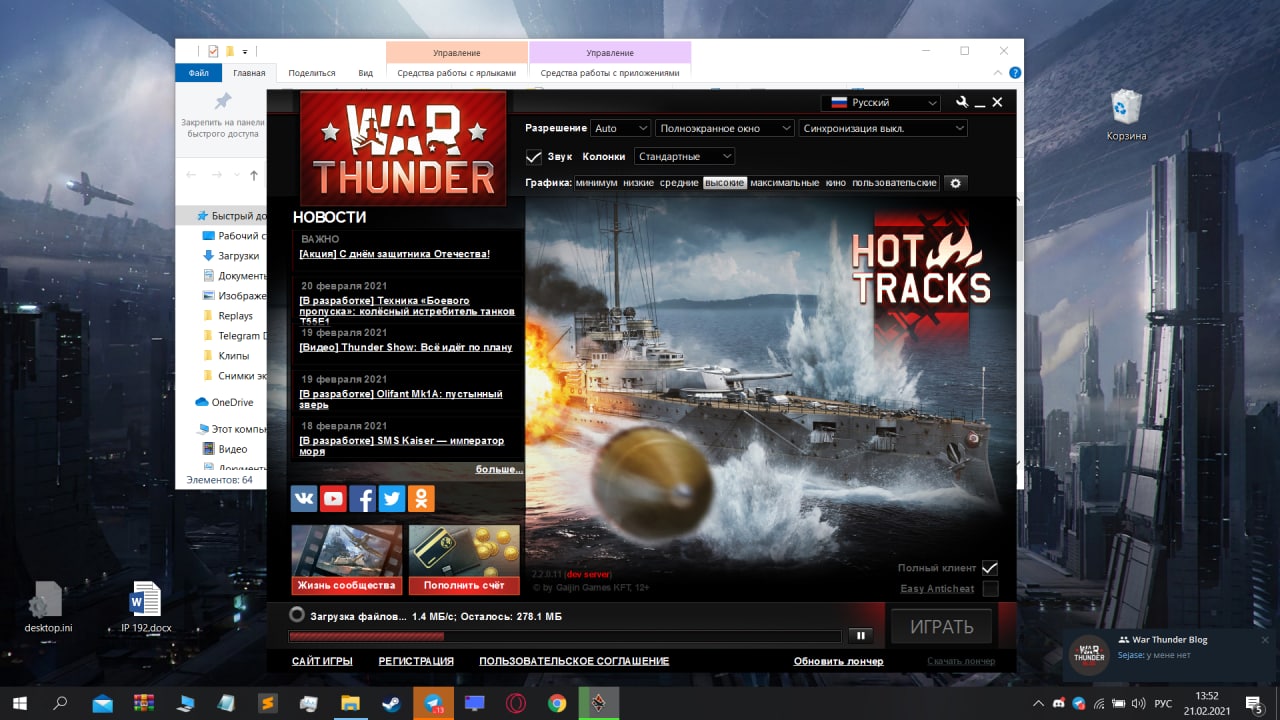
Task: Open Средства работы с ярлыками tab
Action: pos(456,73)
